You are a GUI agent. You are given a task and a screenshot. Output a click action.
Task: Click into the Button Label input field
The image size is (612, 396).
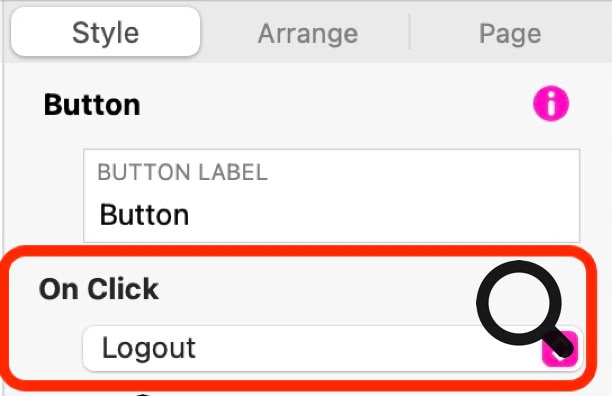[x=331, y=195]
